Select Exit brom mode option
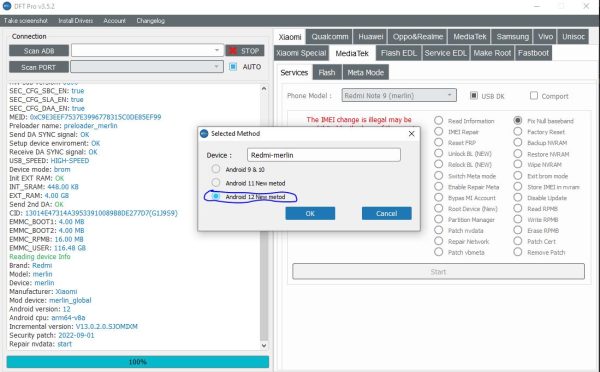This screenshot has width=600, height=372. [x=518, y=176]
